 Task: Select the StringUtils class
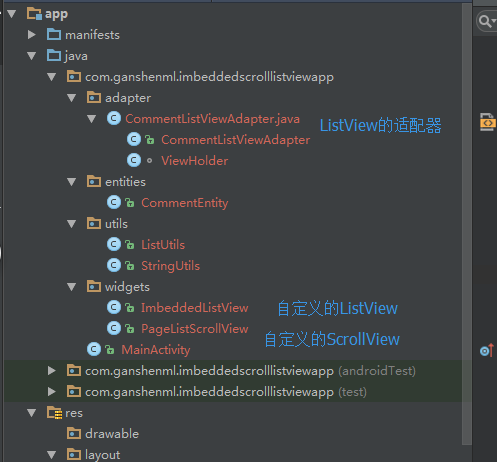(171, 266)
